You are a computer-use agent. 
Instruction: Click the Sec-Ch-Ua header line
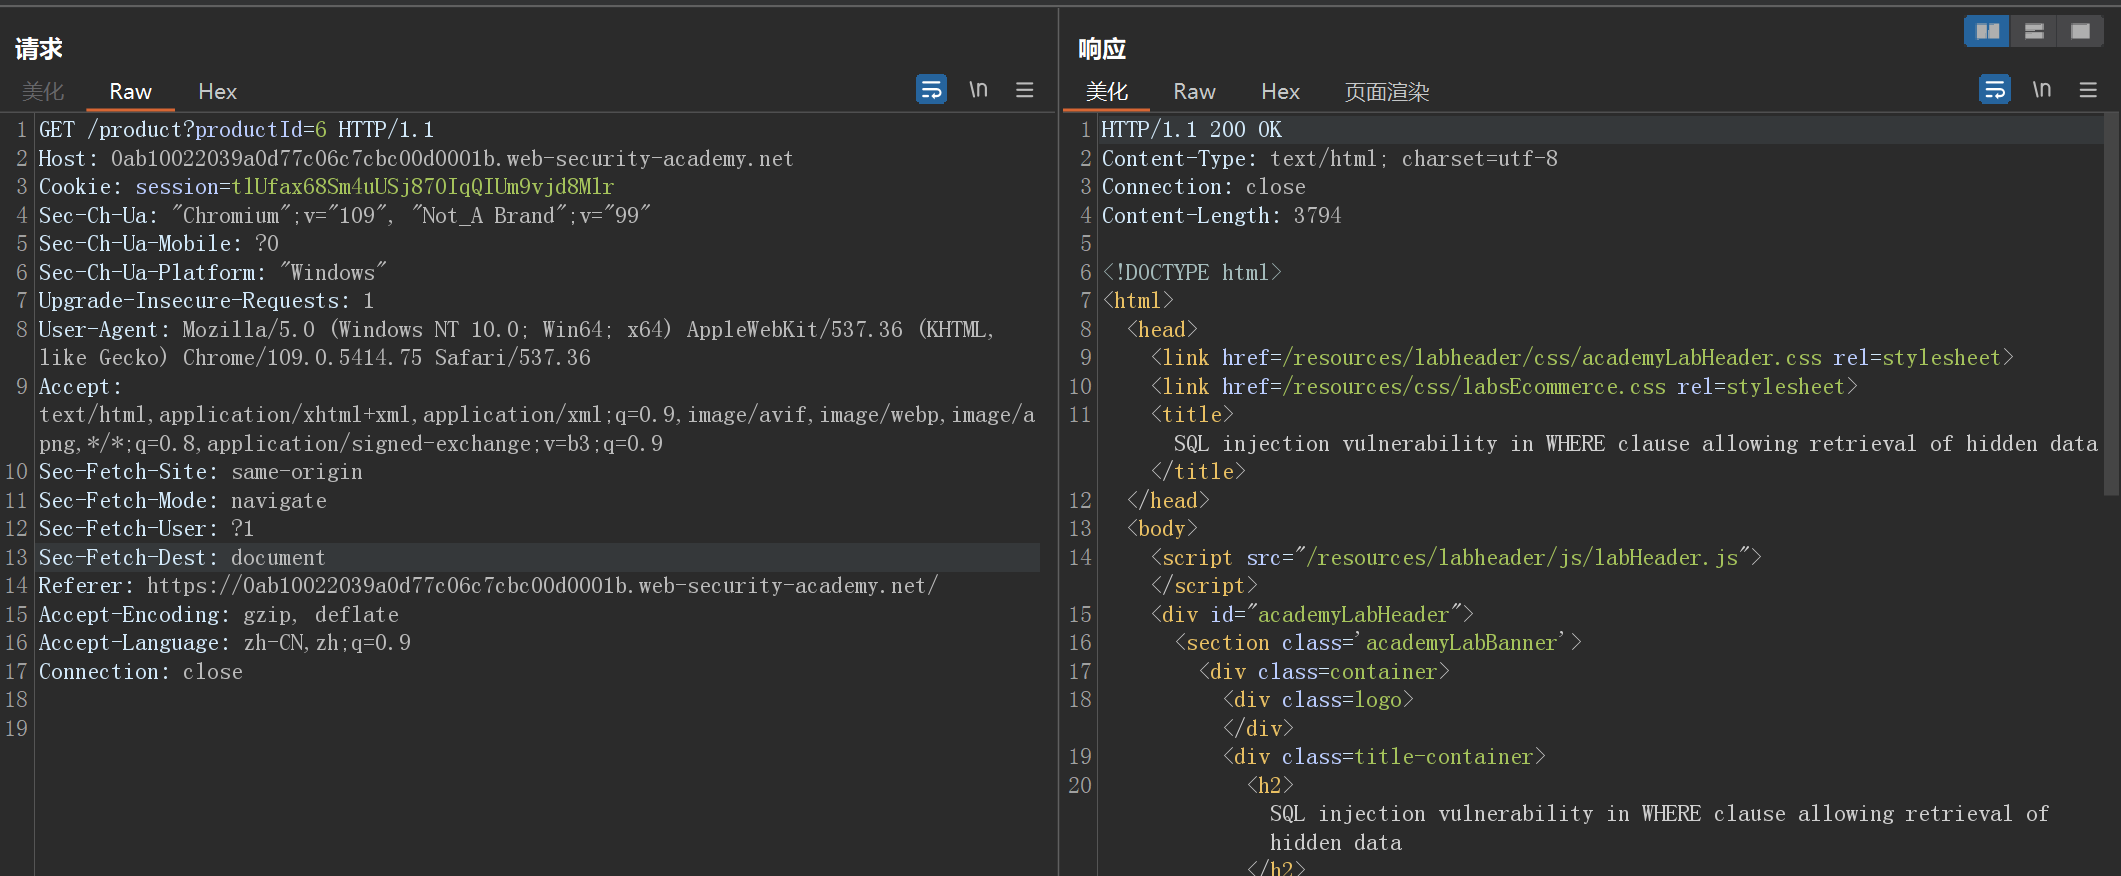344,215
